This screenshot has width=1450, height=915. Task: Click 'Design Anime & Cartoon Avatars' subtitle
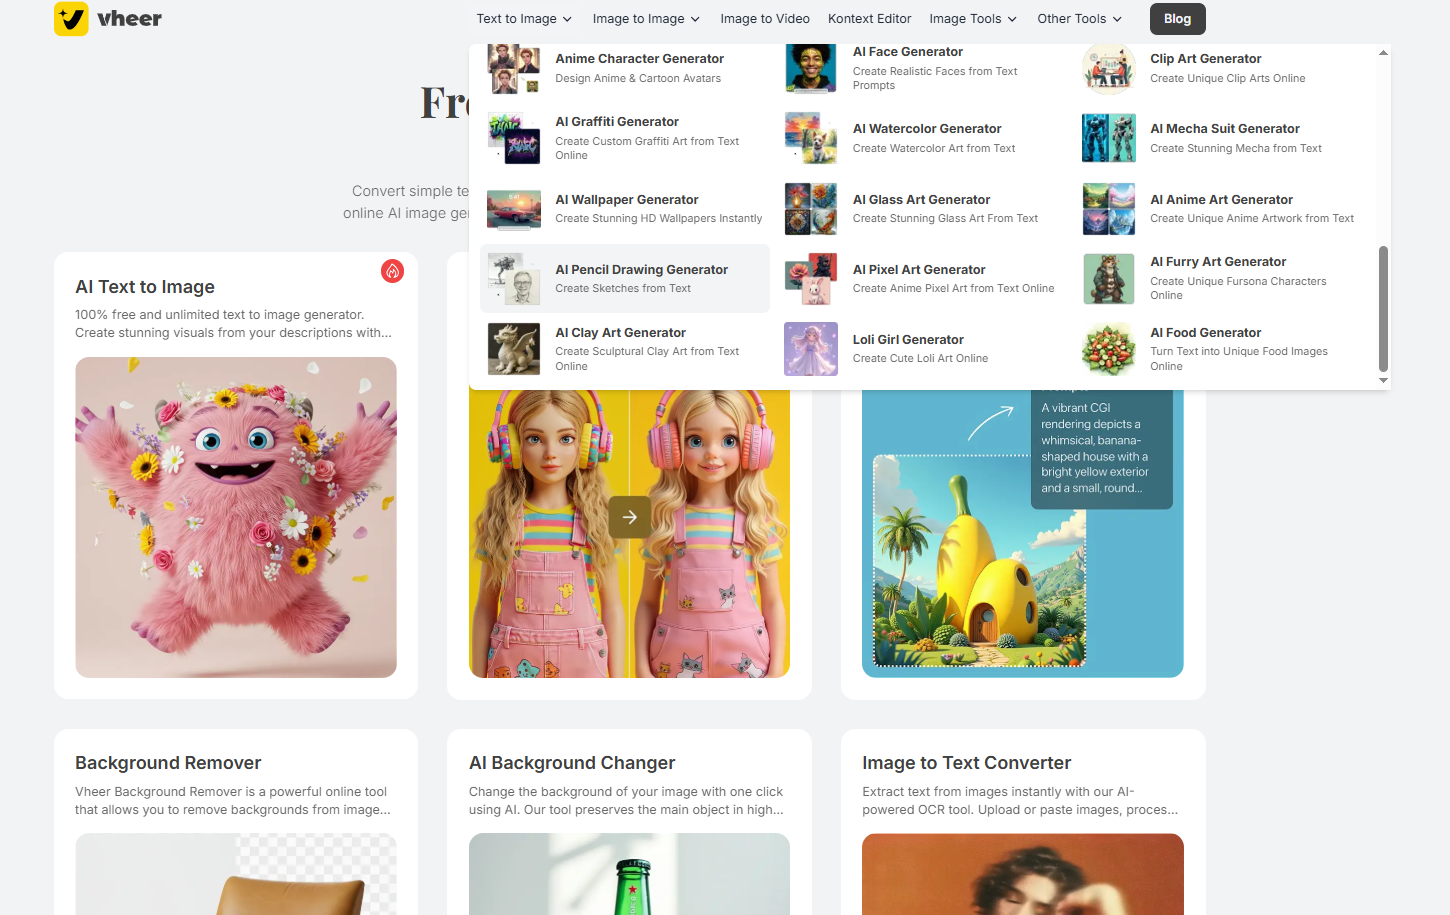[x=638, y=79]
